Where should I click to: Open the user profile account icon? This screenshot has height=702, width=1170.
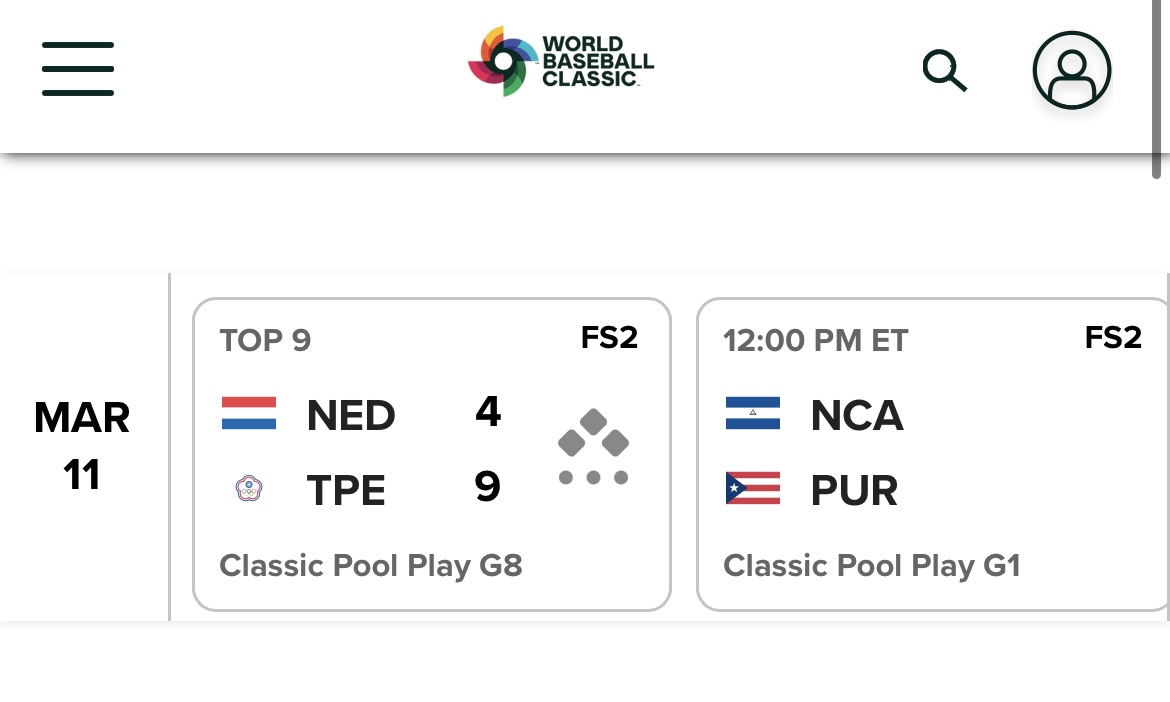[x=1072, y=70]
